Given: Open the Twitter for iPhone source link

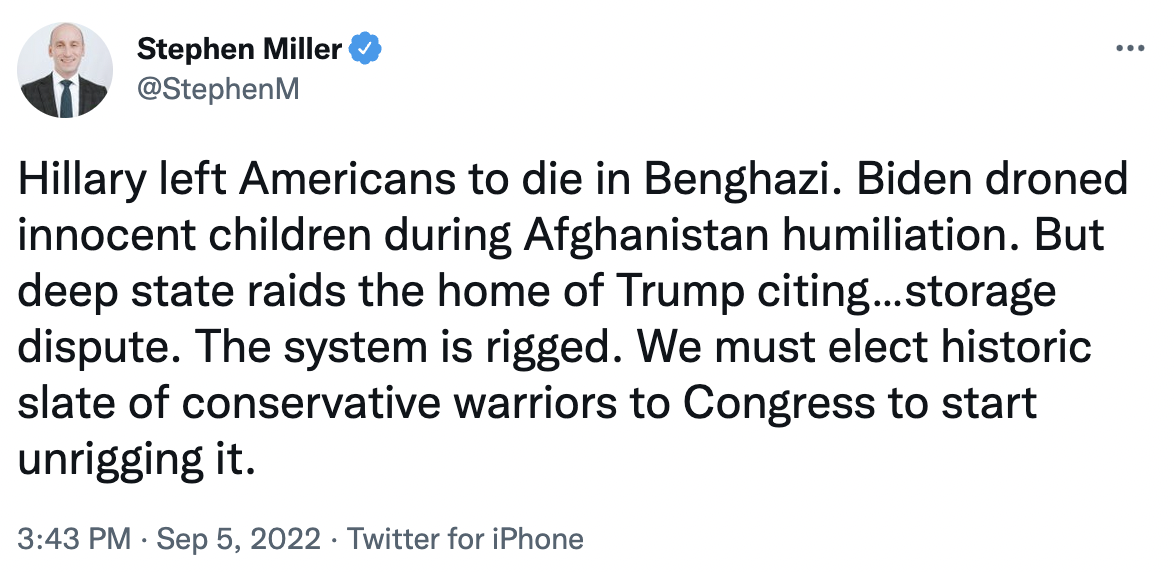Looking at the screenshot, I should pyautogui.click(x=466, y=539).
